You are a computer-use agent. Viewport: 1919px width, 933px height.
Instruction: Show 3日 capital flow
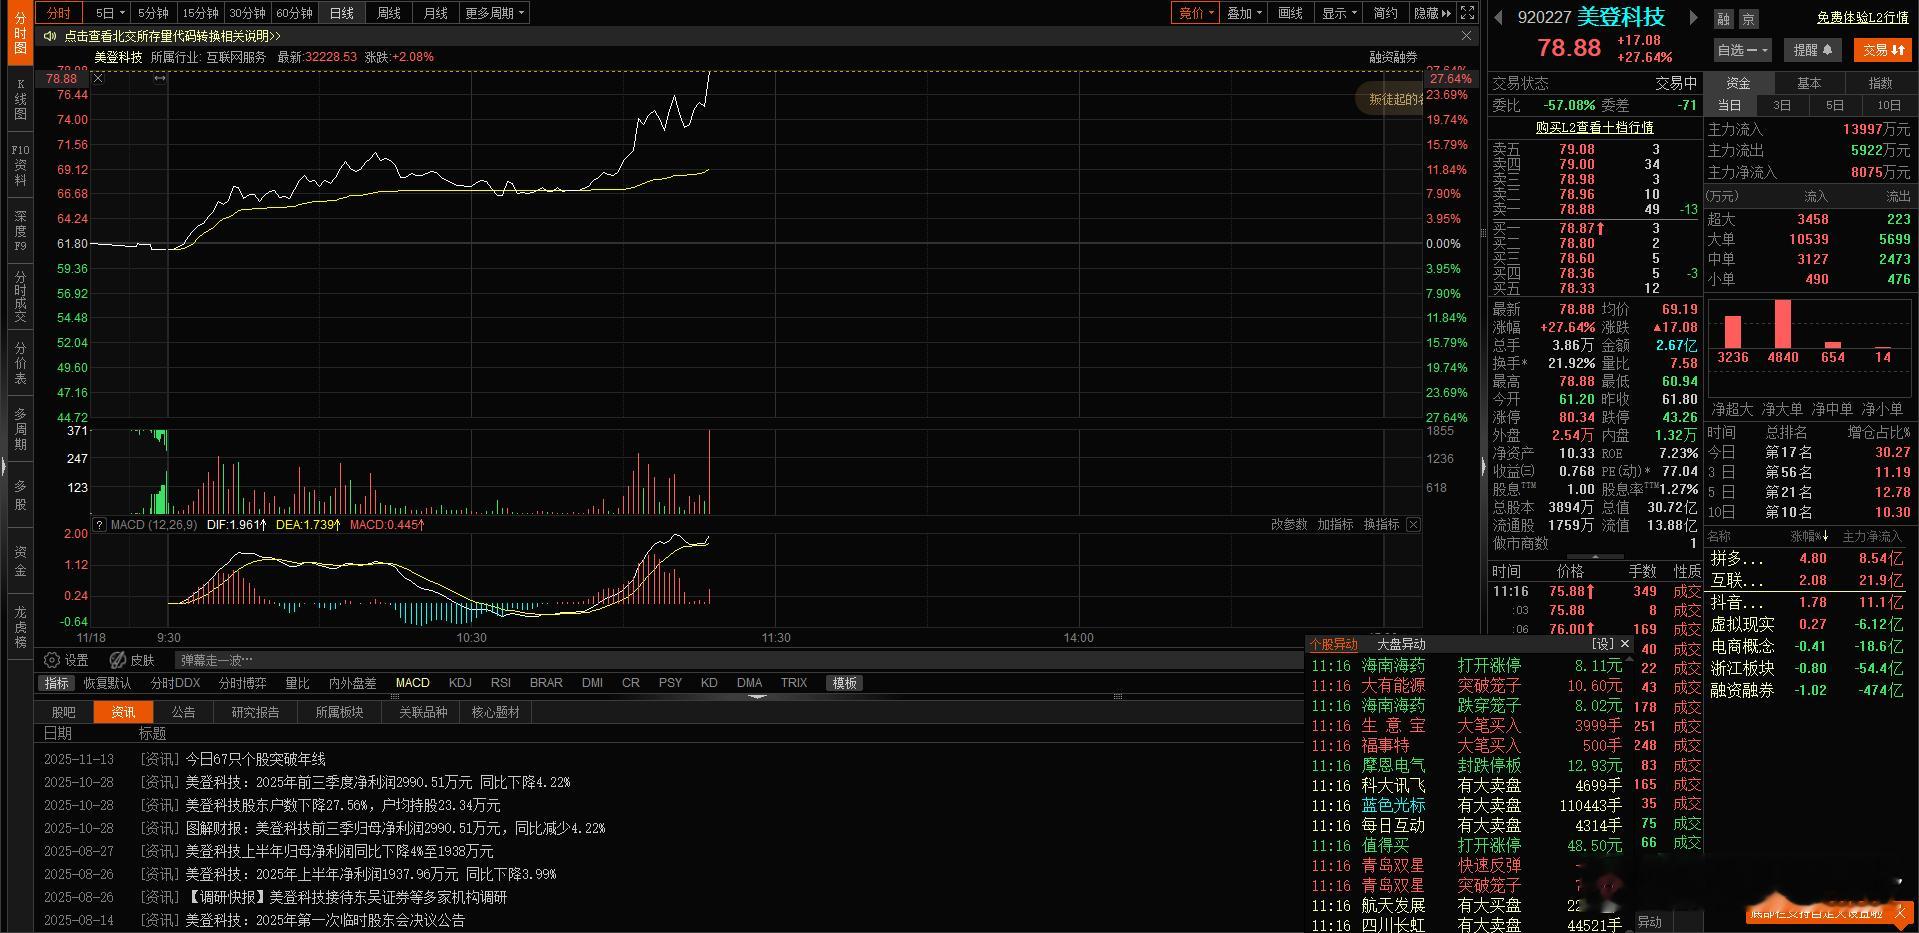(x=1782, y=105)
